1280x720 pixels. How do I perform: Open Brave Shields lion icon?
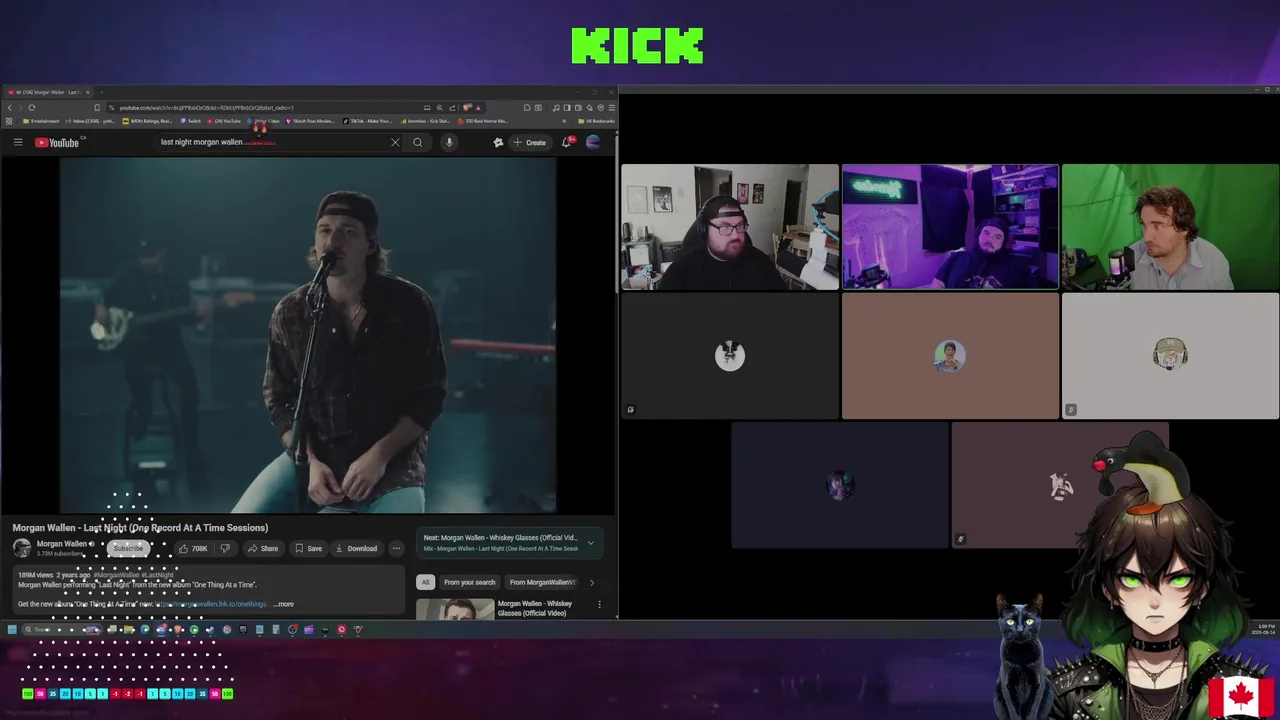[466, 107]
